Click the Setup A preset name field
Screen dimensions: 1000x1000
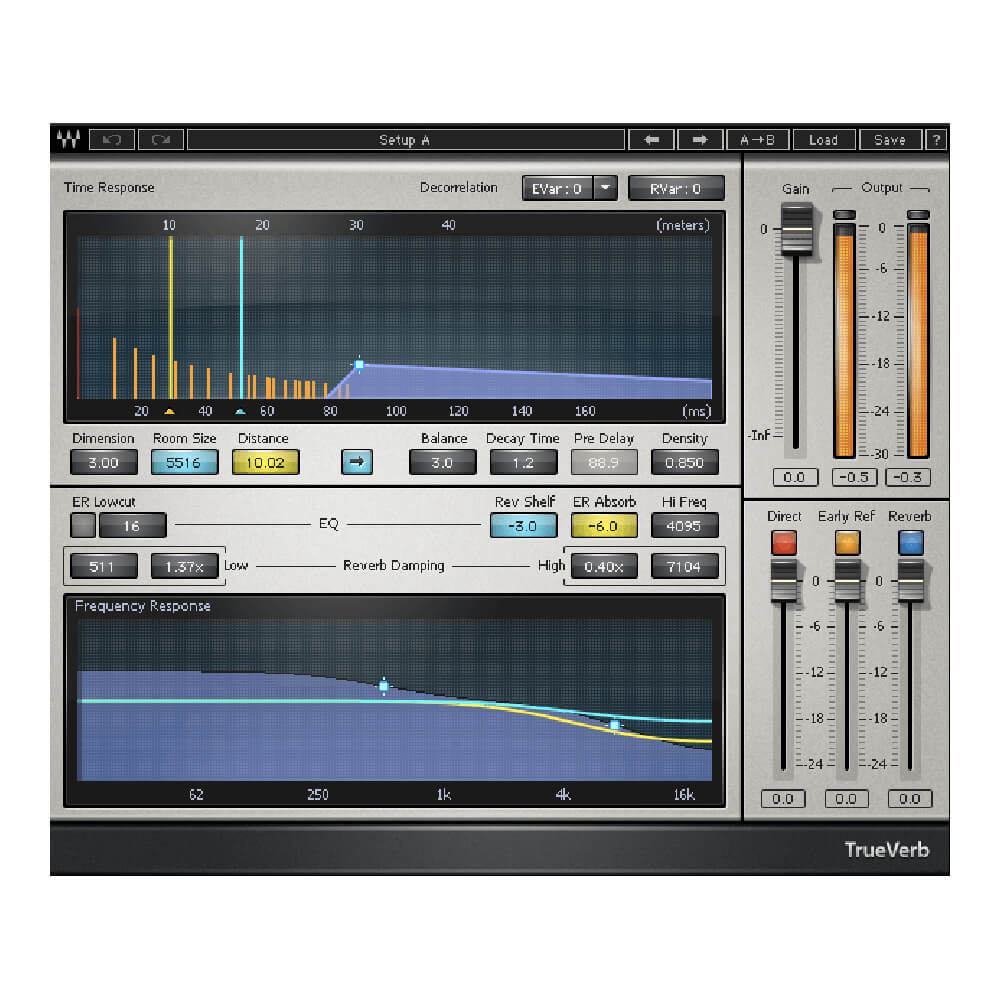405,140
